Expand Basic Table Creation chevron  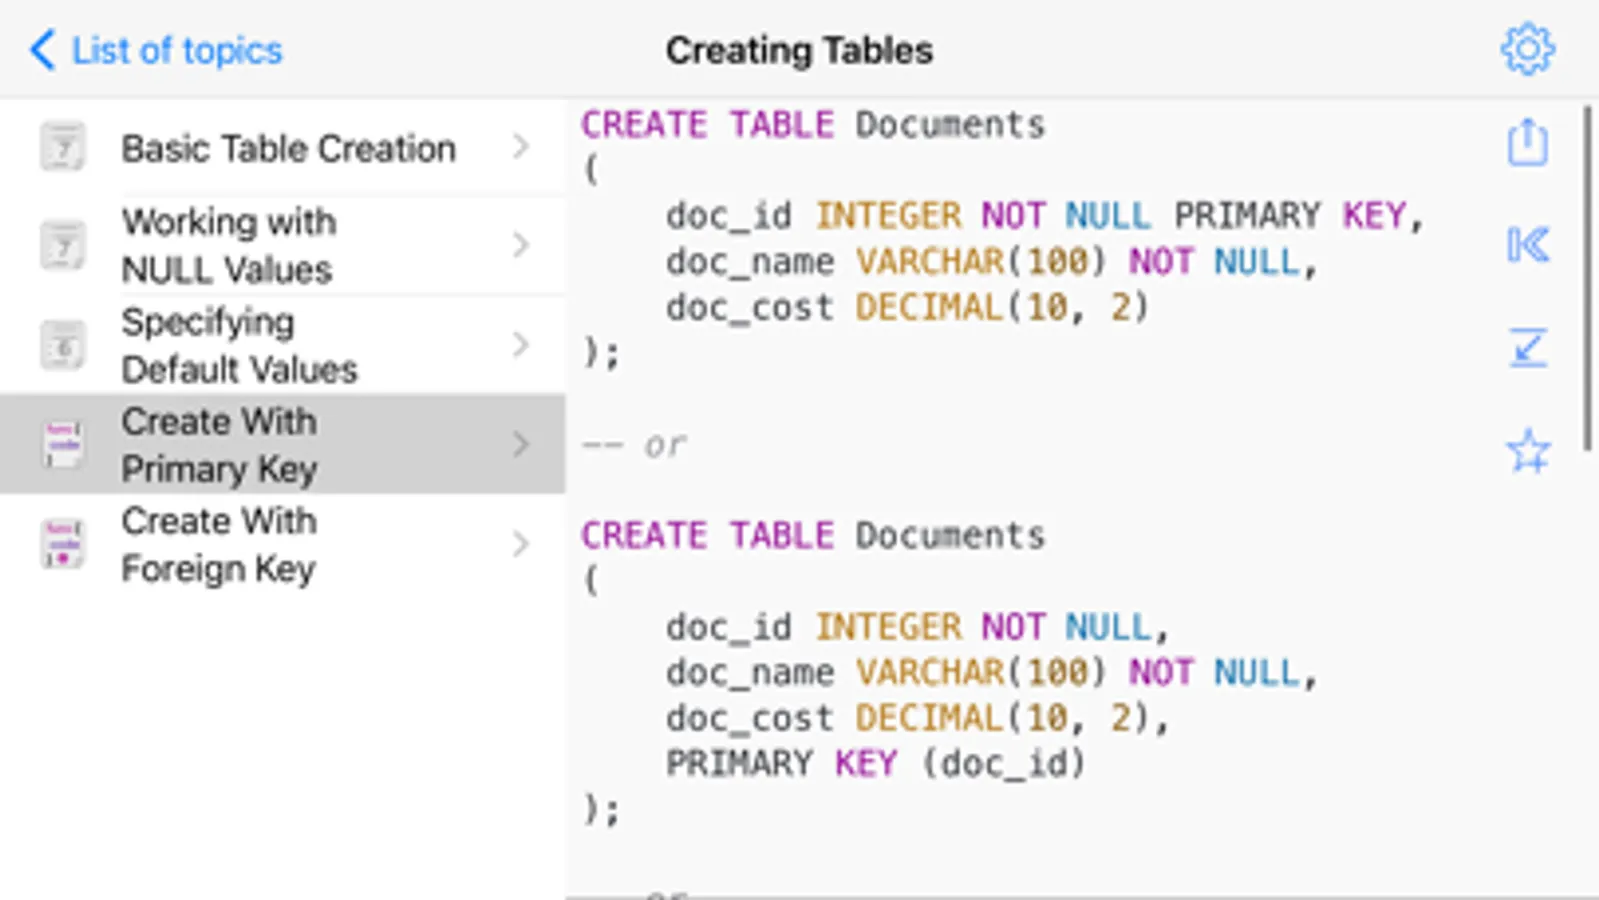[521, 147]
